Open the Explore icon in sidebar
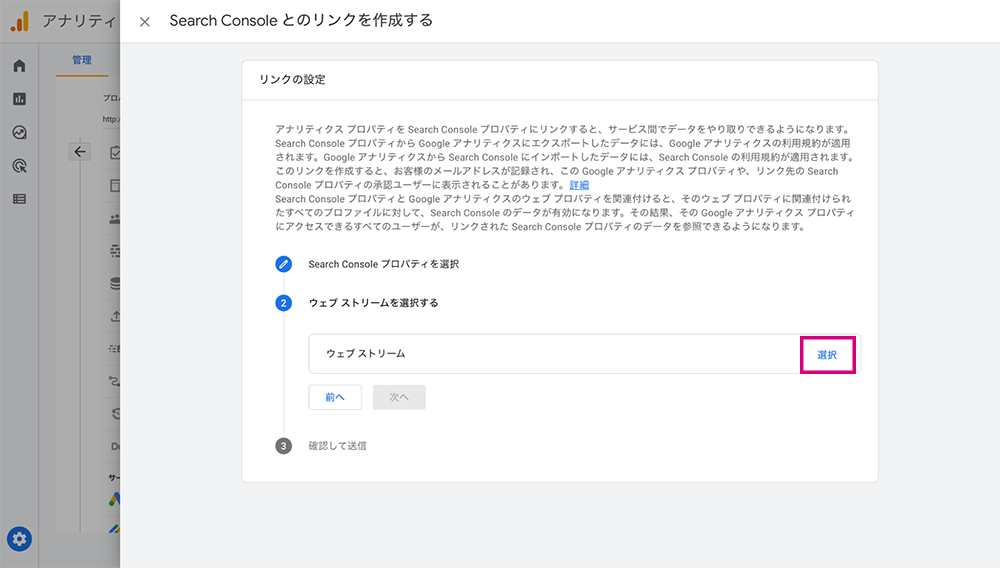 (19, 133)
